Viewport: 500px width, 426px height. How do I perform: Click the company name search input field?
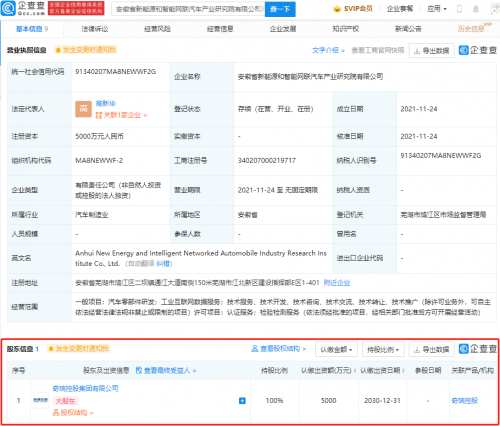click(x=188, y=9)
